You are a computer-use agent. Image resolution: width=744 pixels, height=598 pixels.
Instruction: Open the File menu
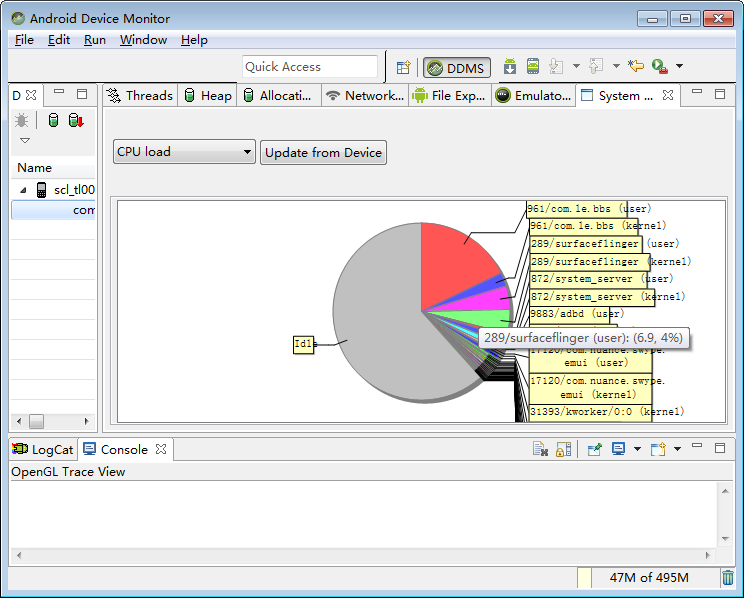(24, 40)
